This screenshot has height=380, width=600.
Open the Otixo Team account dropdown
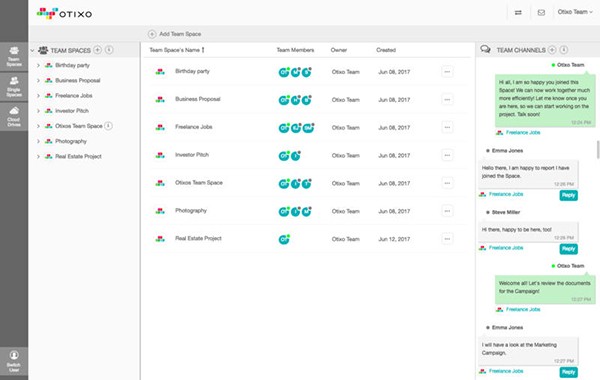tap(575, 12)
